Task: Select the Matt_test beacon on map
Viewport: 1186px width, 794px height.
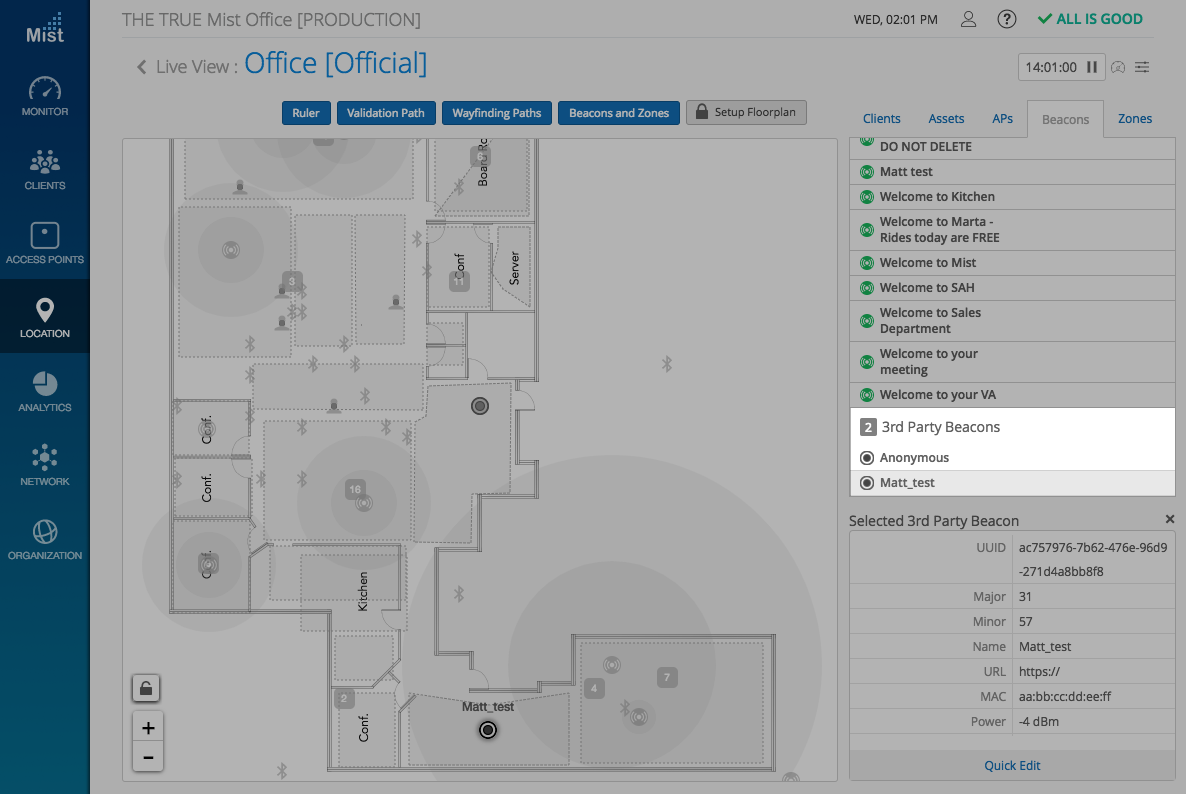Action: pyautogui.click(x=488, y=730)
